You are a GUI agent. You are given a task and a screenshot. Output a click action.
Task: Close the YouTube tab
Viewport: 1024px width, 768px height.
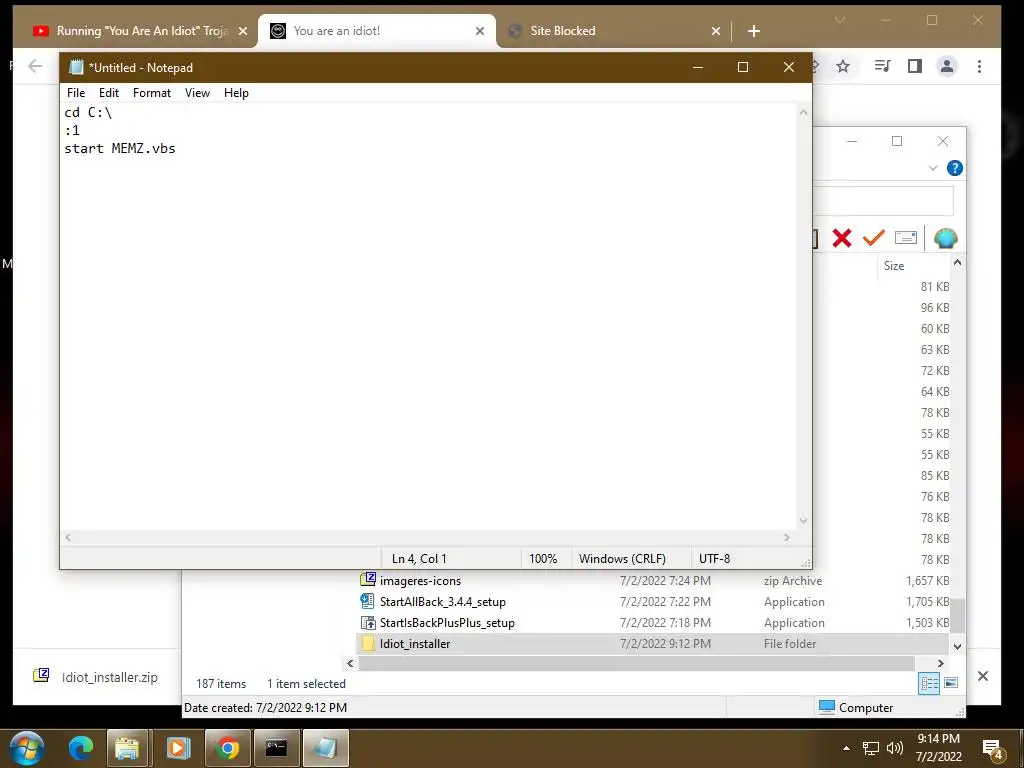point(243,31)
